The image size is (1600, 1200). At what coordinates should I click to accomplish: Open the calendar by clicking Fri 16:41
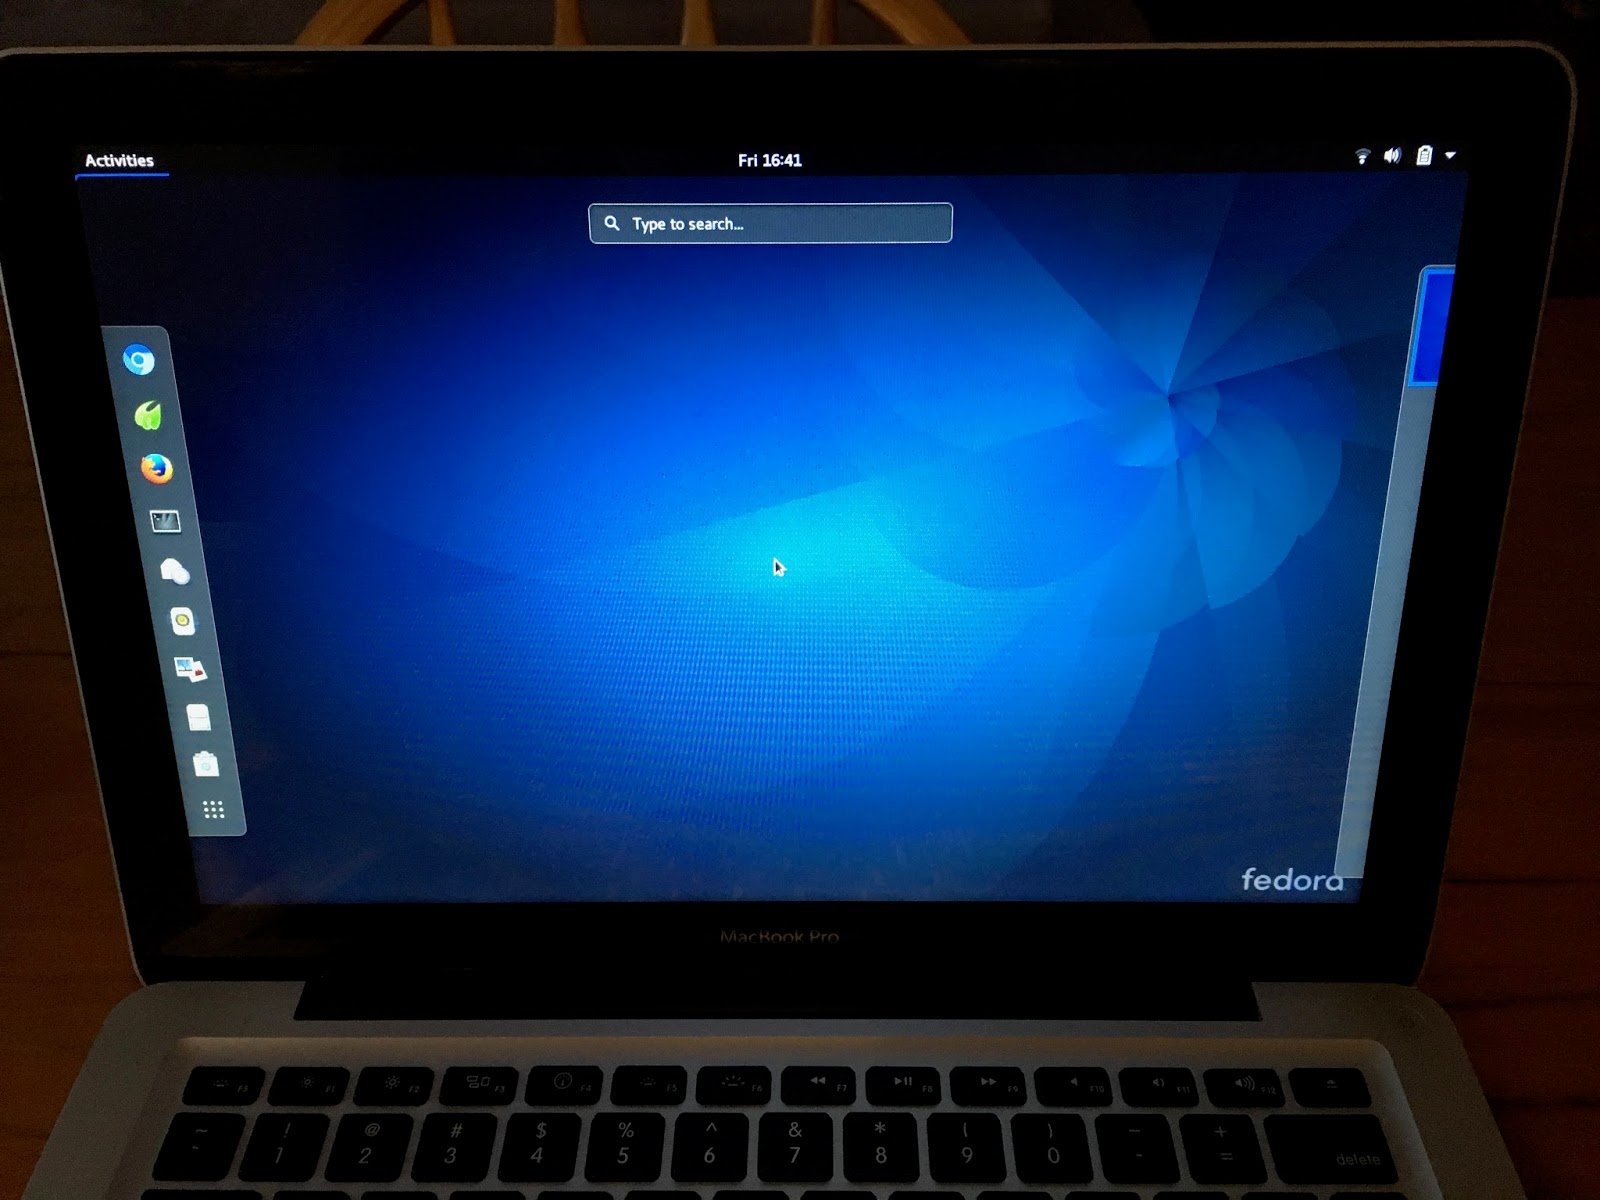click(x=772, y=158)
